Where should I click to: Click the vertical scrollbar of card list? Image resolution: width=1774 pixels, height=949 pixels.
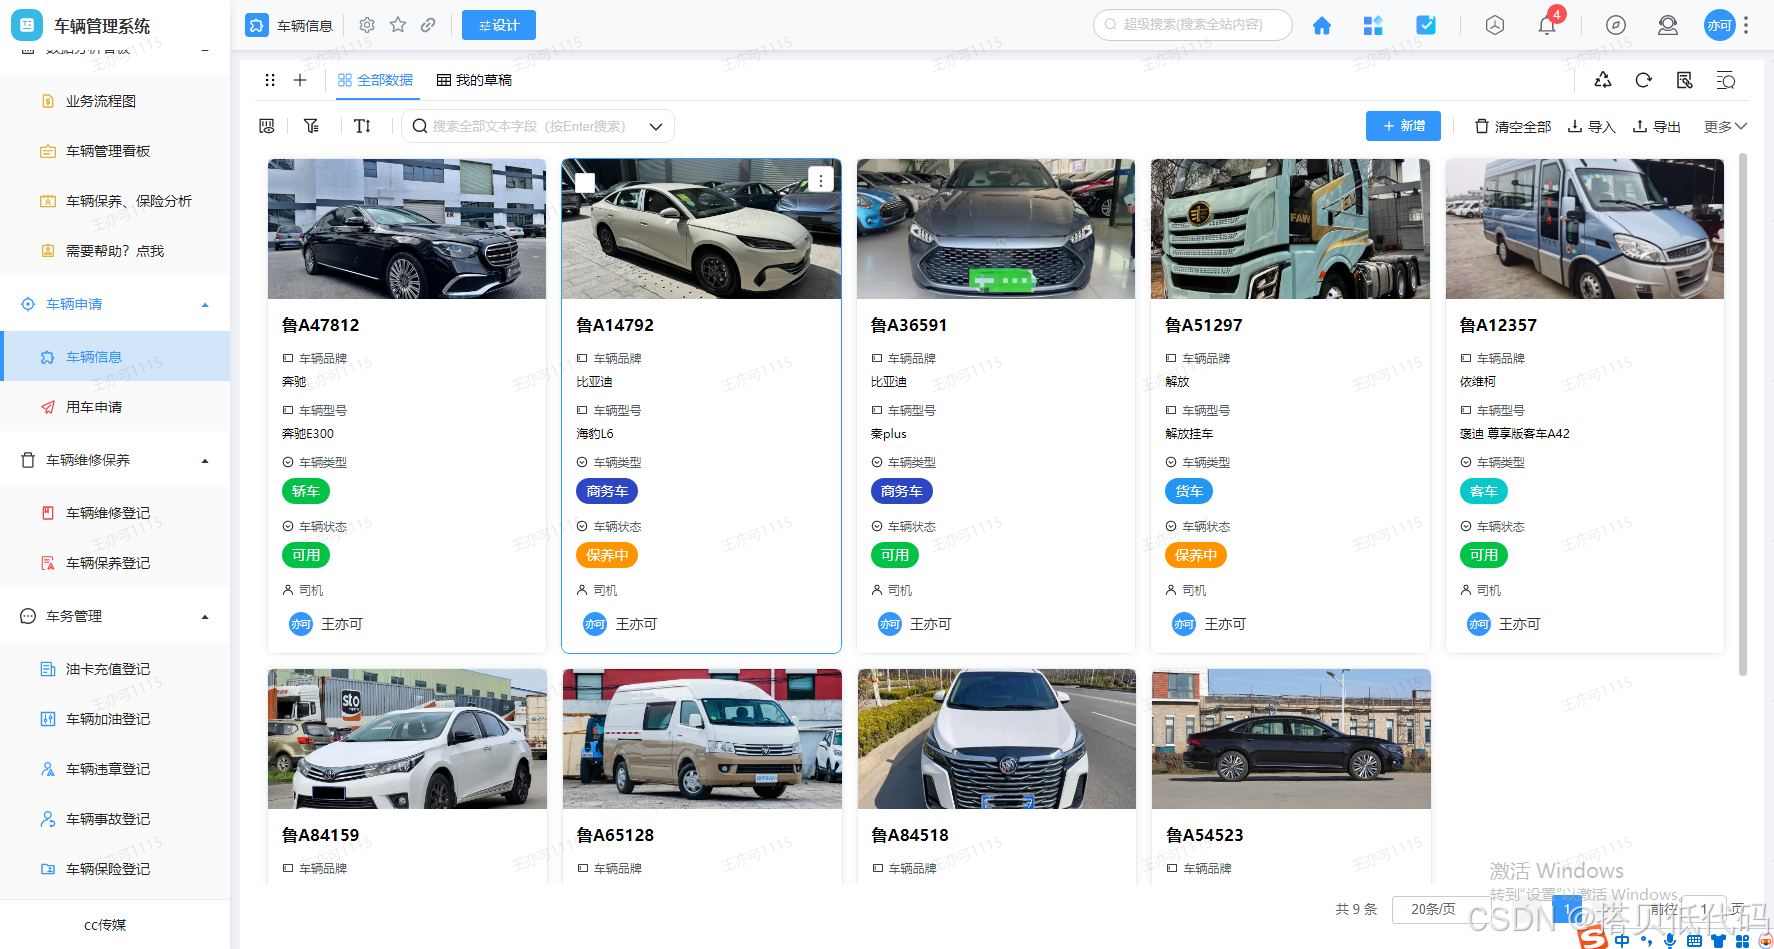[x=1743, y=415]
